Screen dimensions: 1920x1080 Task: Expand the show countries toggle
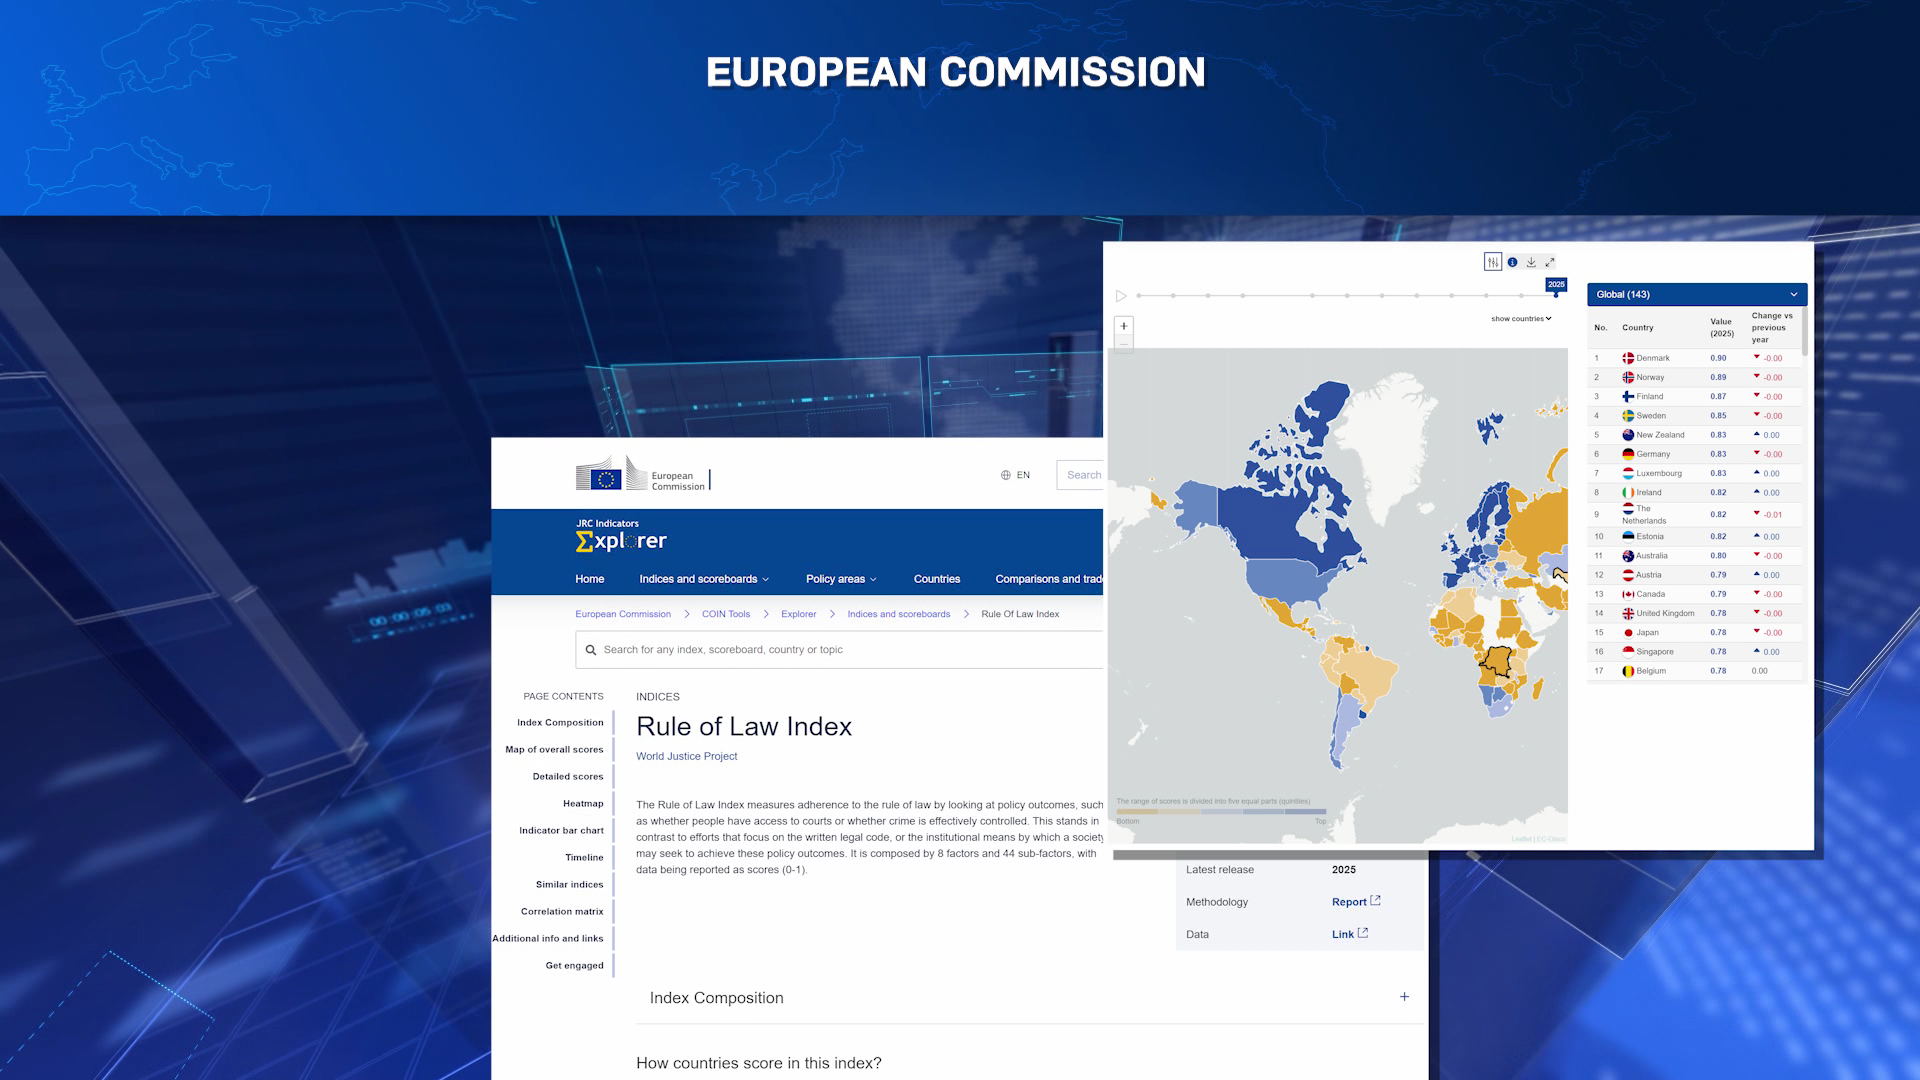click(1521, 319)
